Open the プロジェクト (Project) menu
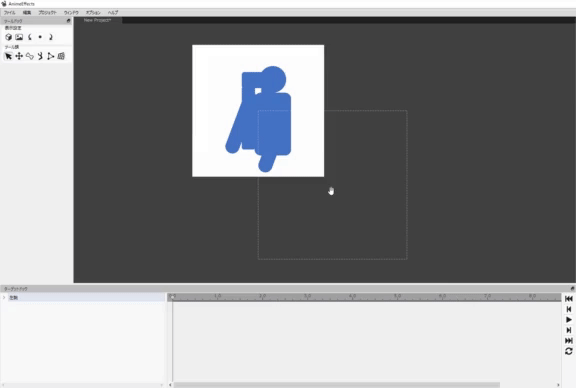The width and height of the screenshot is (576, 388). click(x=47, y=12)
